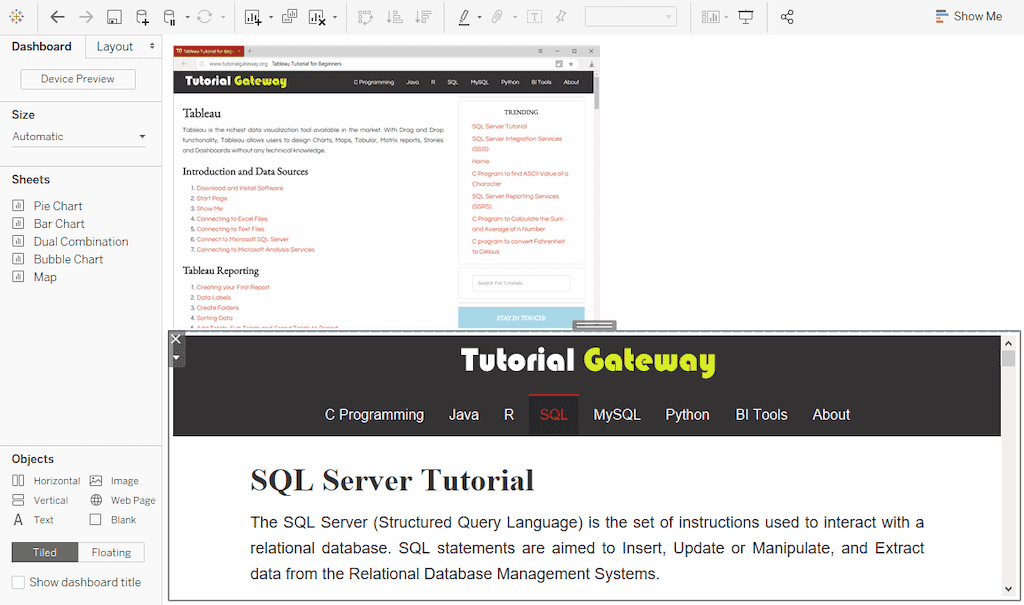Screen dimensions: 1024x605
Task: Click the Undo back arrow
Action: click(x=57, y=17)
